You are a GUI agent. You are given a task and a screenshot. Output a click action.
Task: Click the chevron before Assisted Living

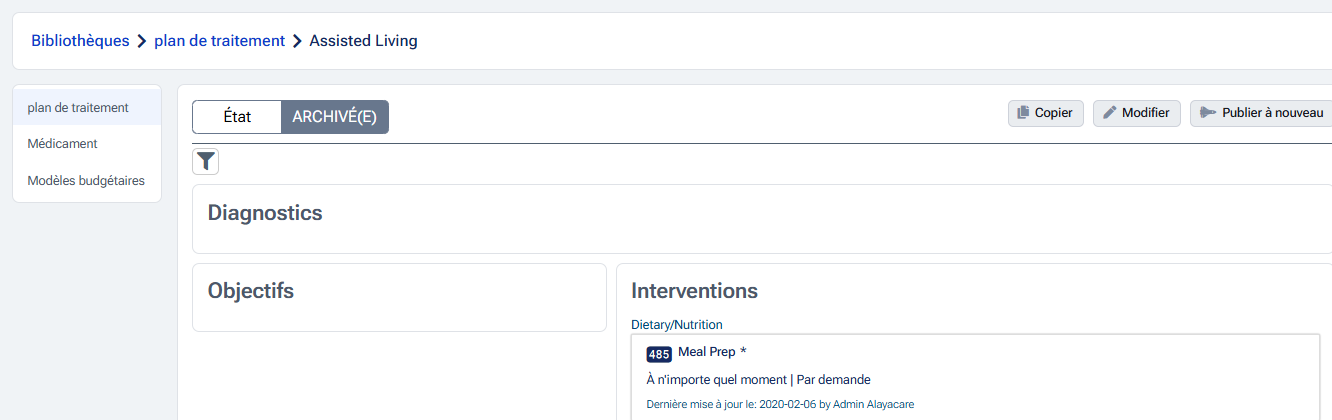(x=297, y=41)
